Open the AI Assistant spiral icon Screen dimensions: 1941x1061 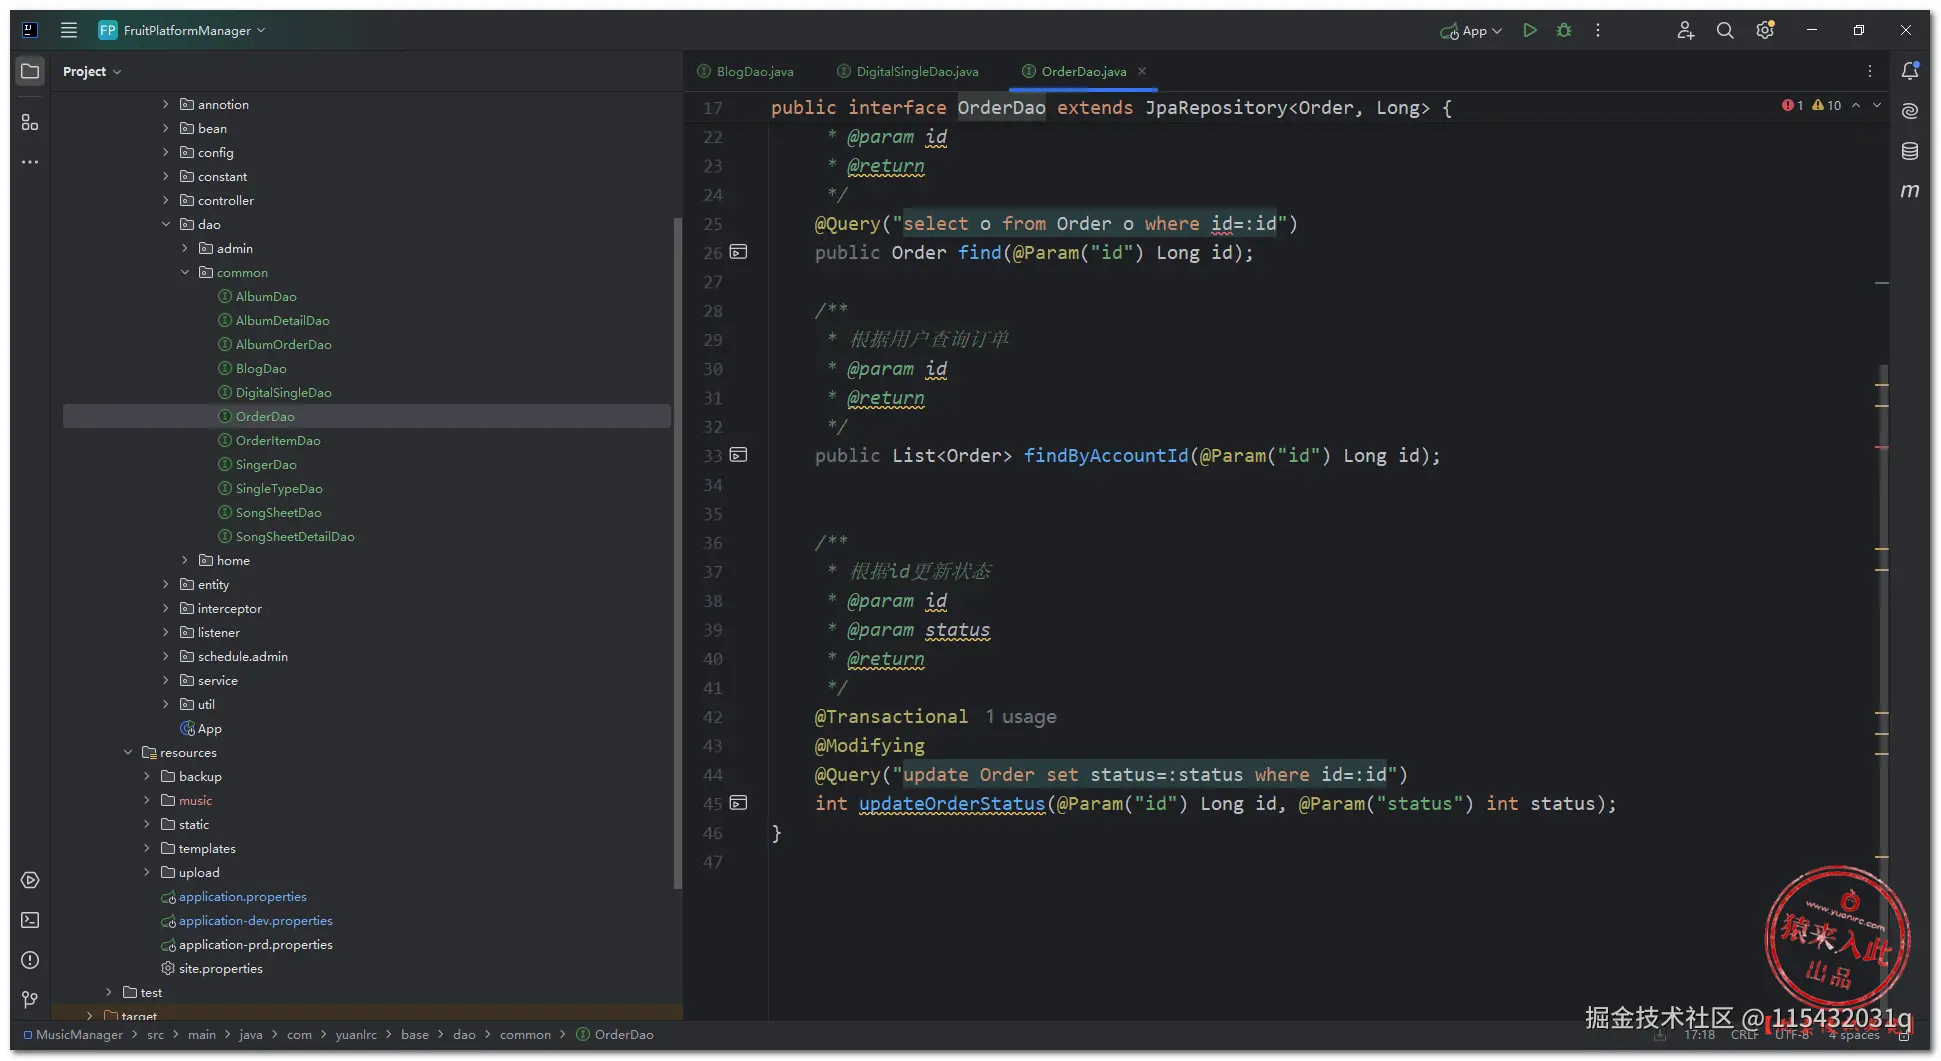coord(1910,111)
